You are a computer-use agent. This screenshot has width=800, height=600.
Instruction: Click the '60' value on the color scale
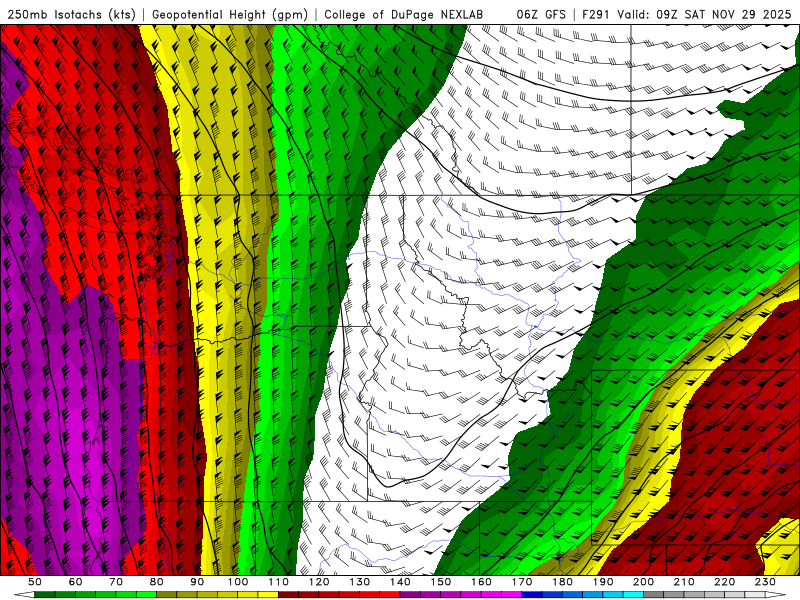pos(75,582)
